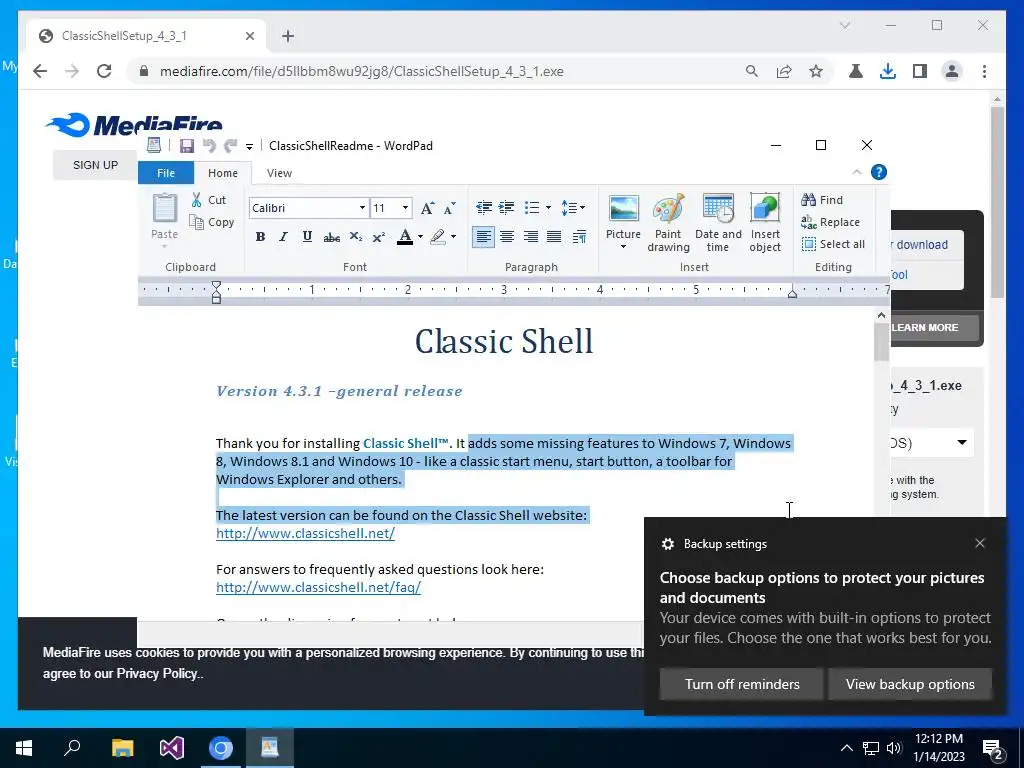
Task: Align text right
Action: [530, 236]
